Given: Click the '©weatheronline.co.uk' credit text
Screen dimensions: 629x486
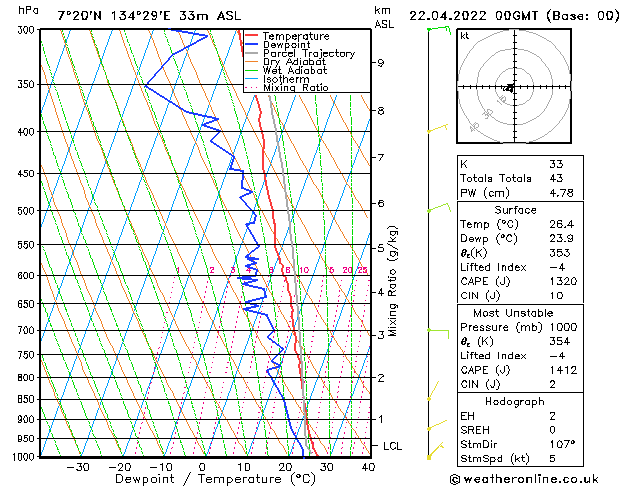Looking at the screenshot, I should 524,479.
